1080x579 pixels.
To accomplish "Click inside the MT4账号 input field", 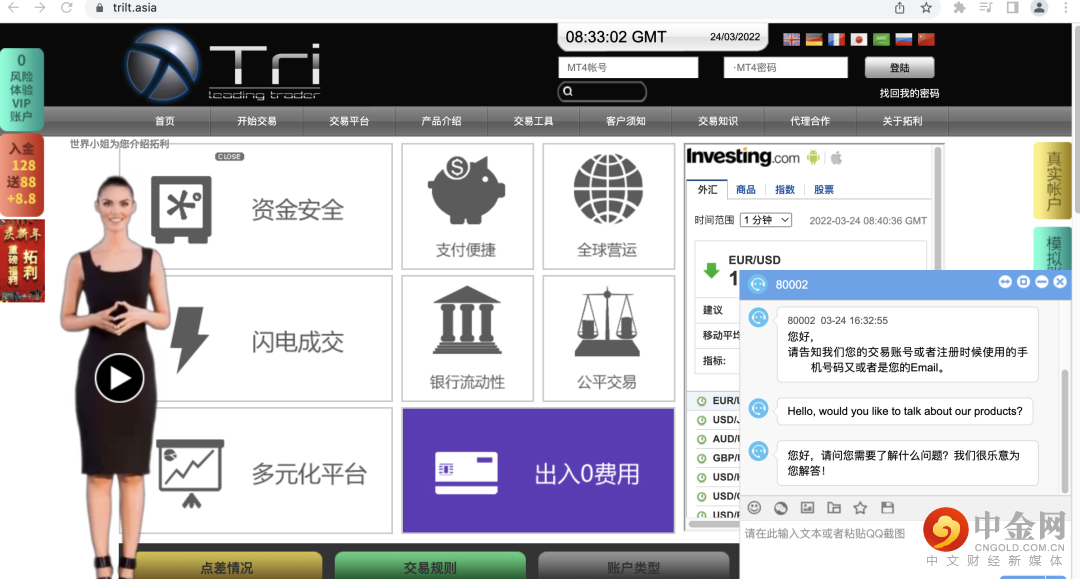I will [628, 67].
